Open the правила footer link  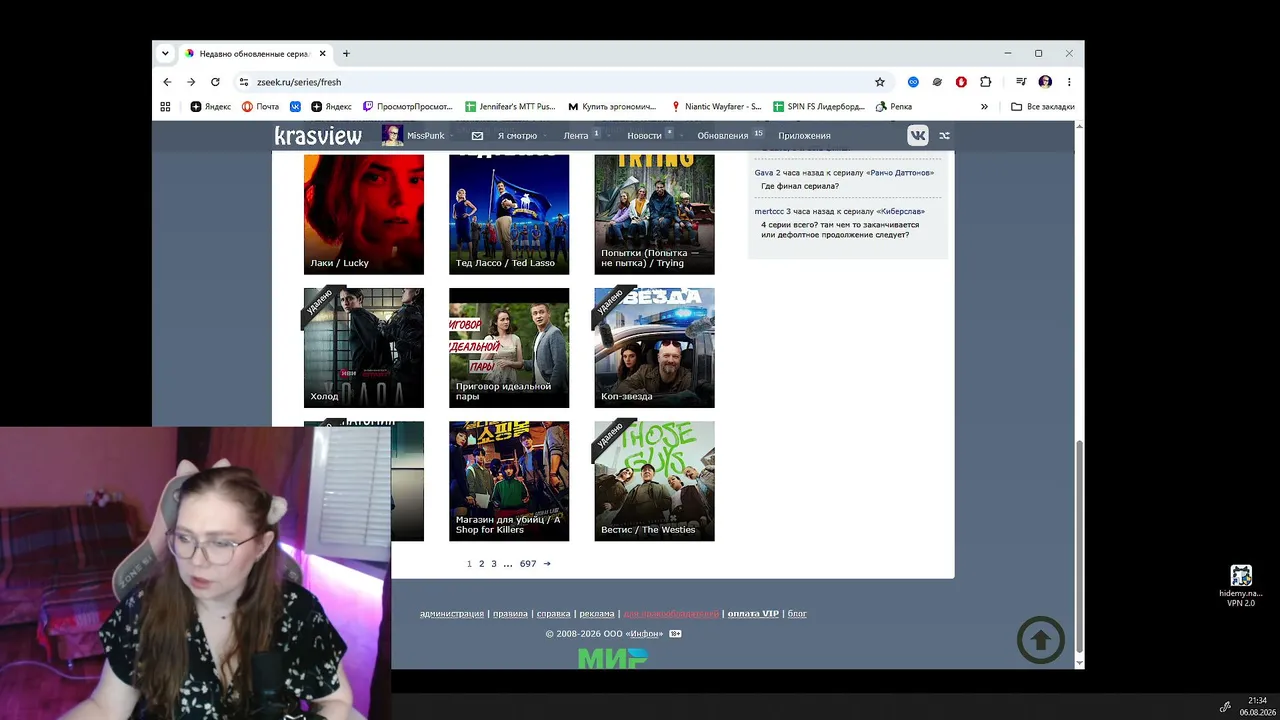click(x=510, y=614)
